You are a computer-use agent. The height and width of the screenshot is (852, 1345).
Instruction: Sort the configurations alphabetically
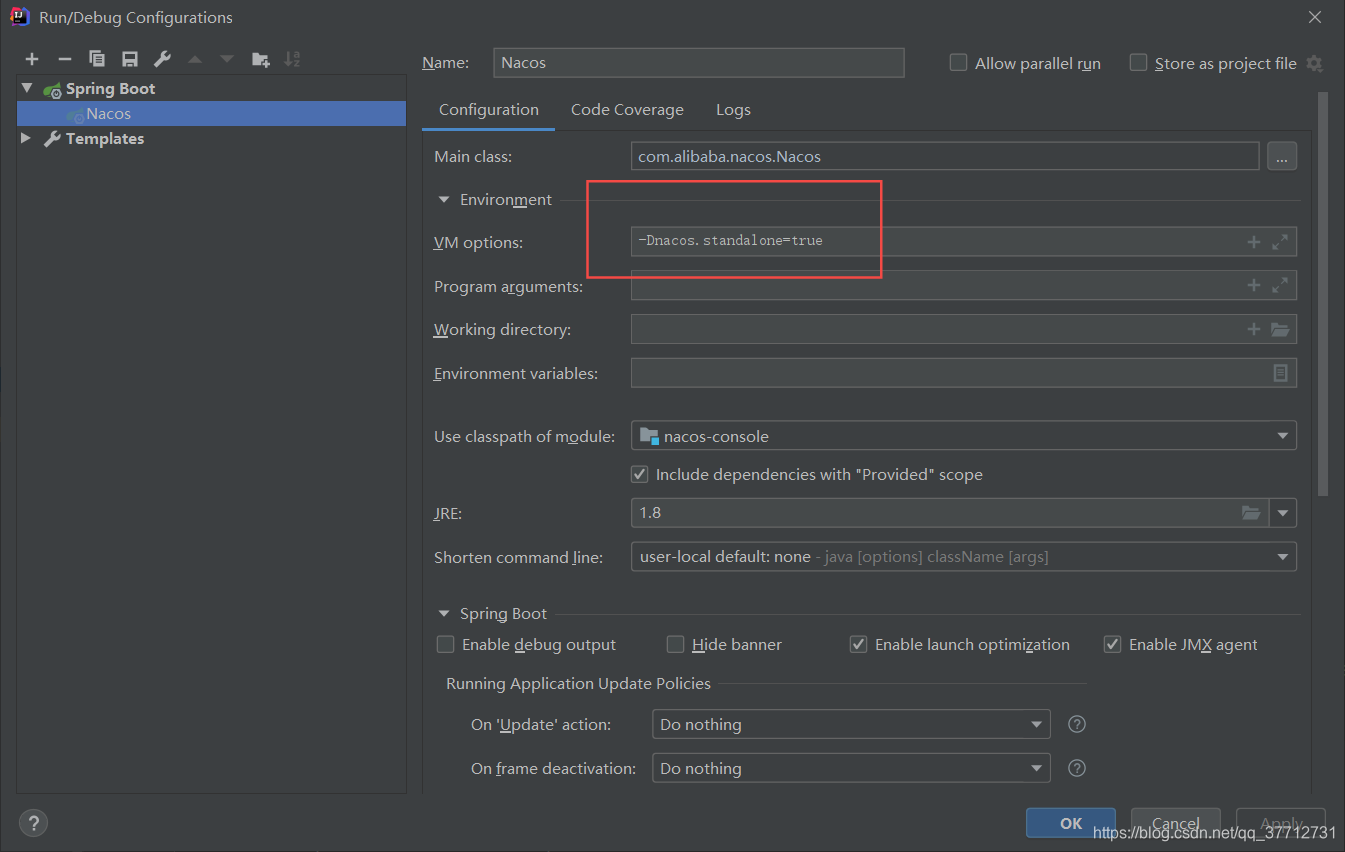coord(292,60)
